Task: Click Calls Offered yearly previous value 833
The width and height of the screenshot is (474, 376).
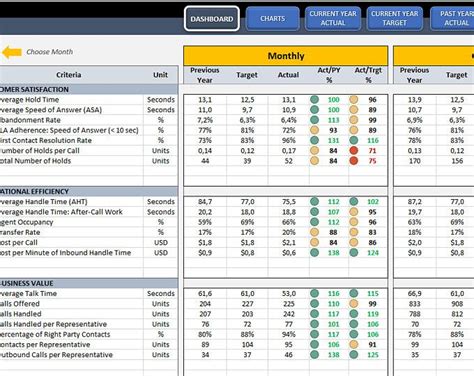Action: (x=414, y=304)
